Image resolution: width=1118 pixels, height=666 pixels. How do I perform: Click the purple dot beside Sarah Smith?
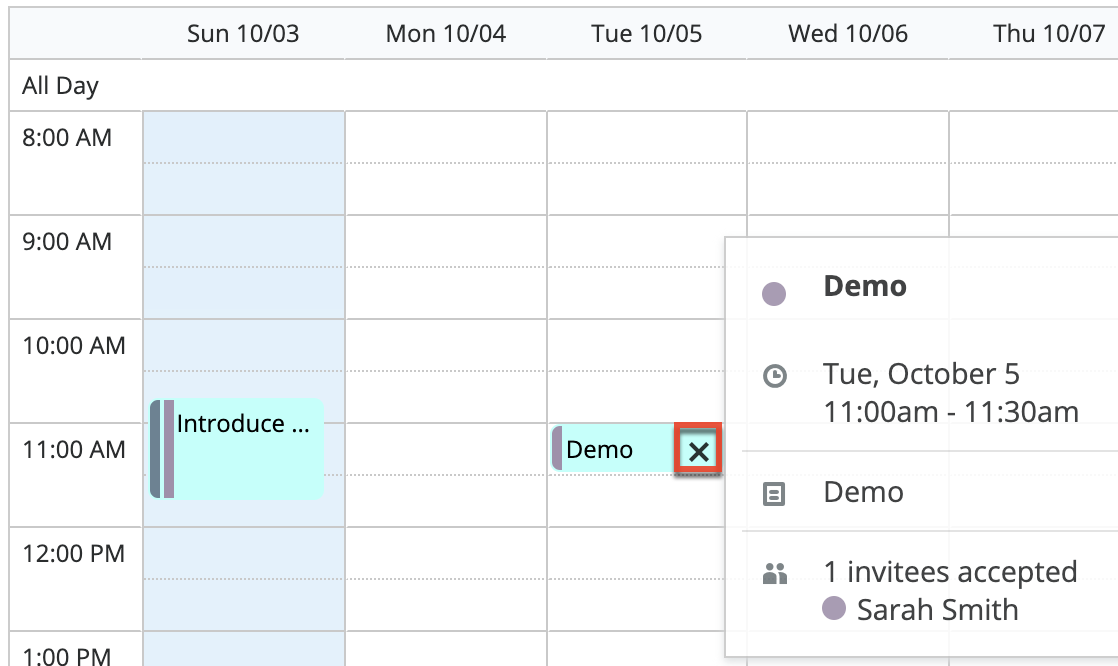(834, 609)
